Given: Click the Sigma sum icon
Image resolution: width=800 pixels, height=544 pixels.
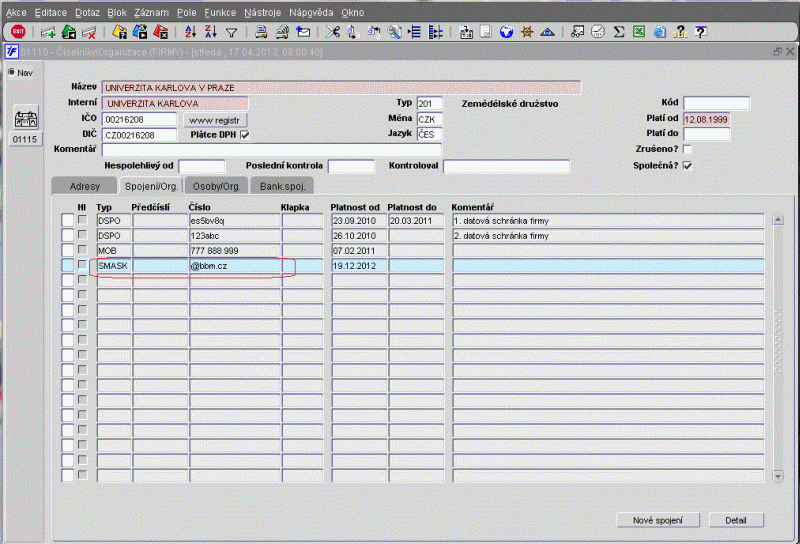Looking at the screenshot, I should (x=619, y=32).
